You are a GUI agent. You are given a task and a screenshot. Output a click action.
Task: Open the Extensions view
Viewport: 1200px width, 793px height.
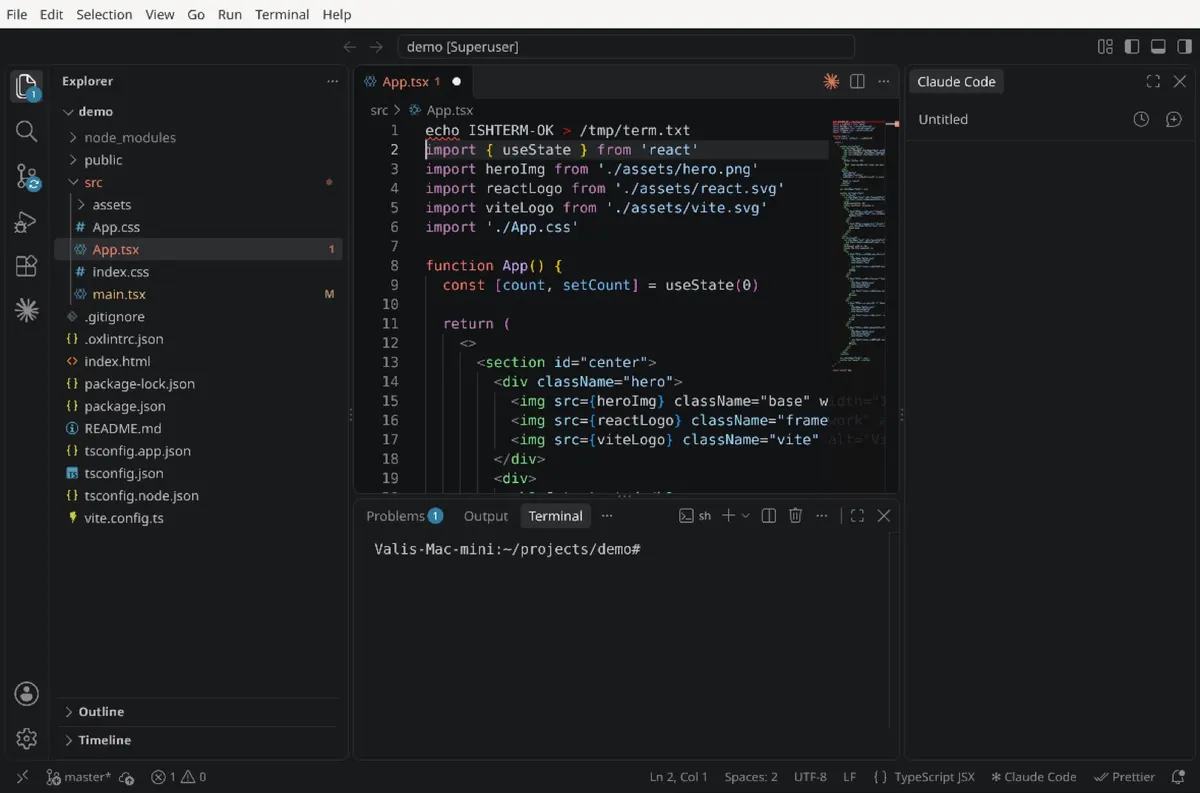point(27,266)
